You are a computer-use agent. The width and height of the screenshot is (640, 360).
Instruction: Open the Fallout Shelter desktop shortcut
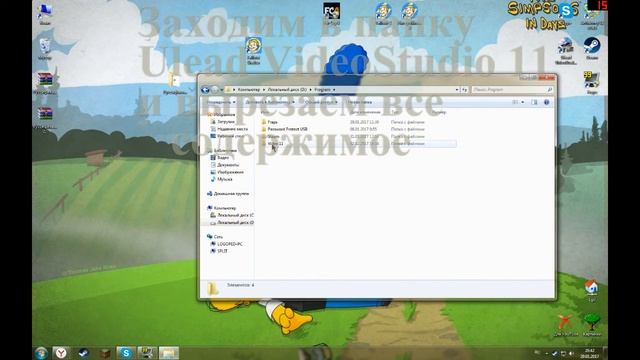(253, 50)
